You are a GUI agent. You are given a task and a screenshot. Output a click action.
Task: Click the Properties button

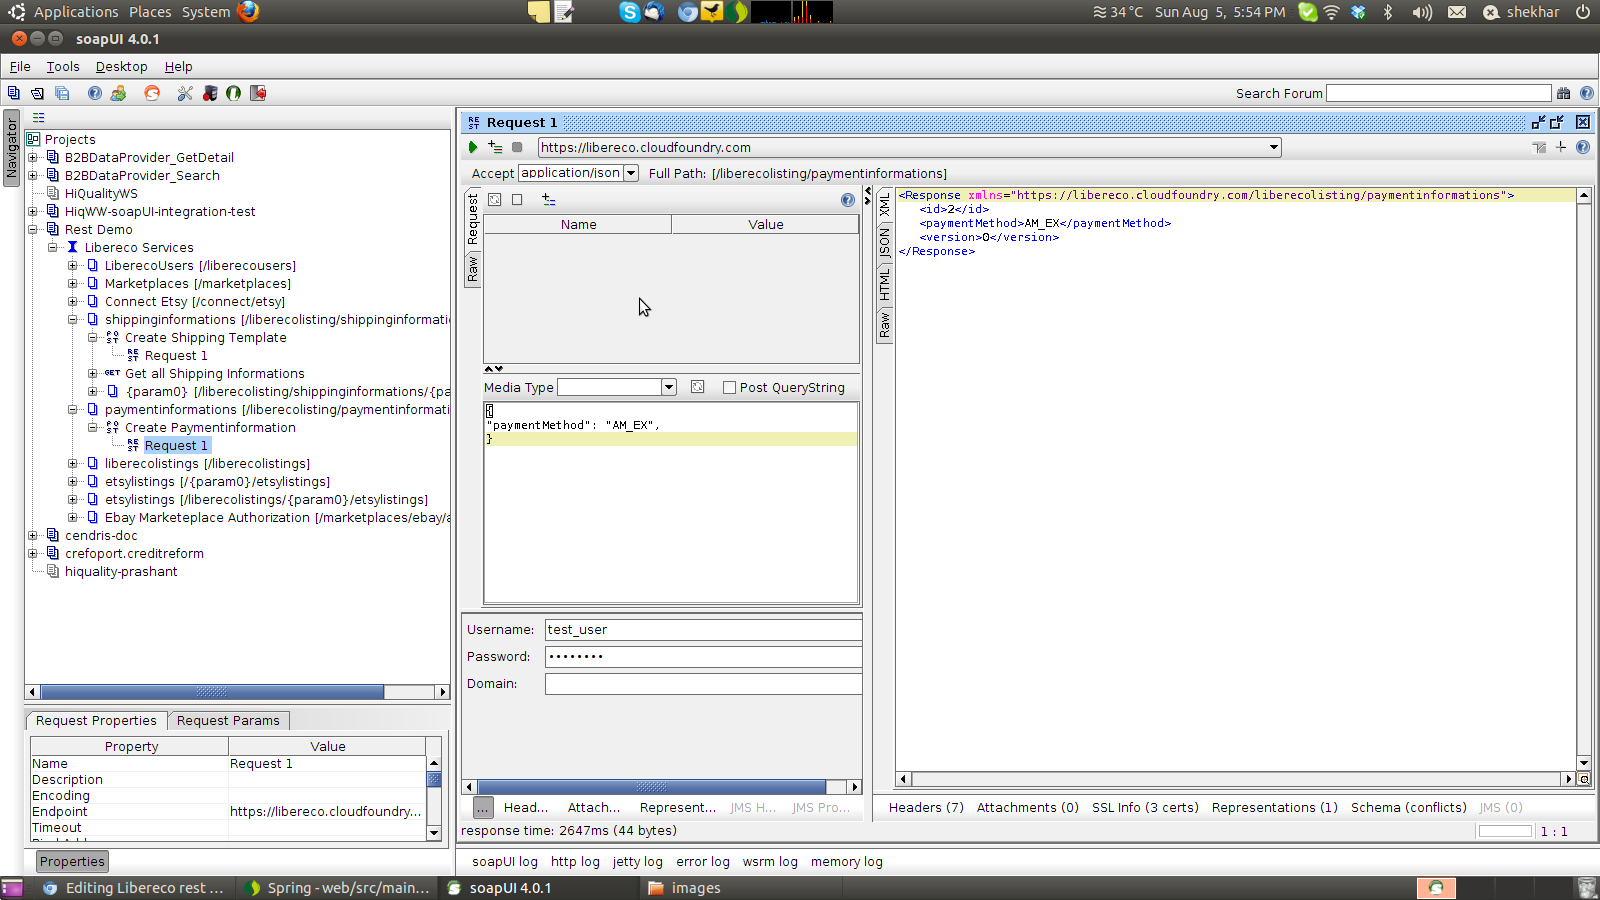coord(72,862)
